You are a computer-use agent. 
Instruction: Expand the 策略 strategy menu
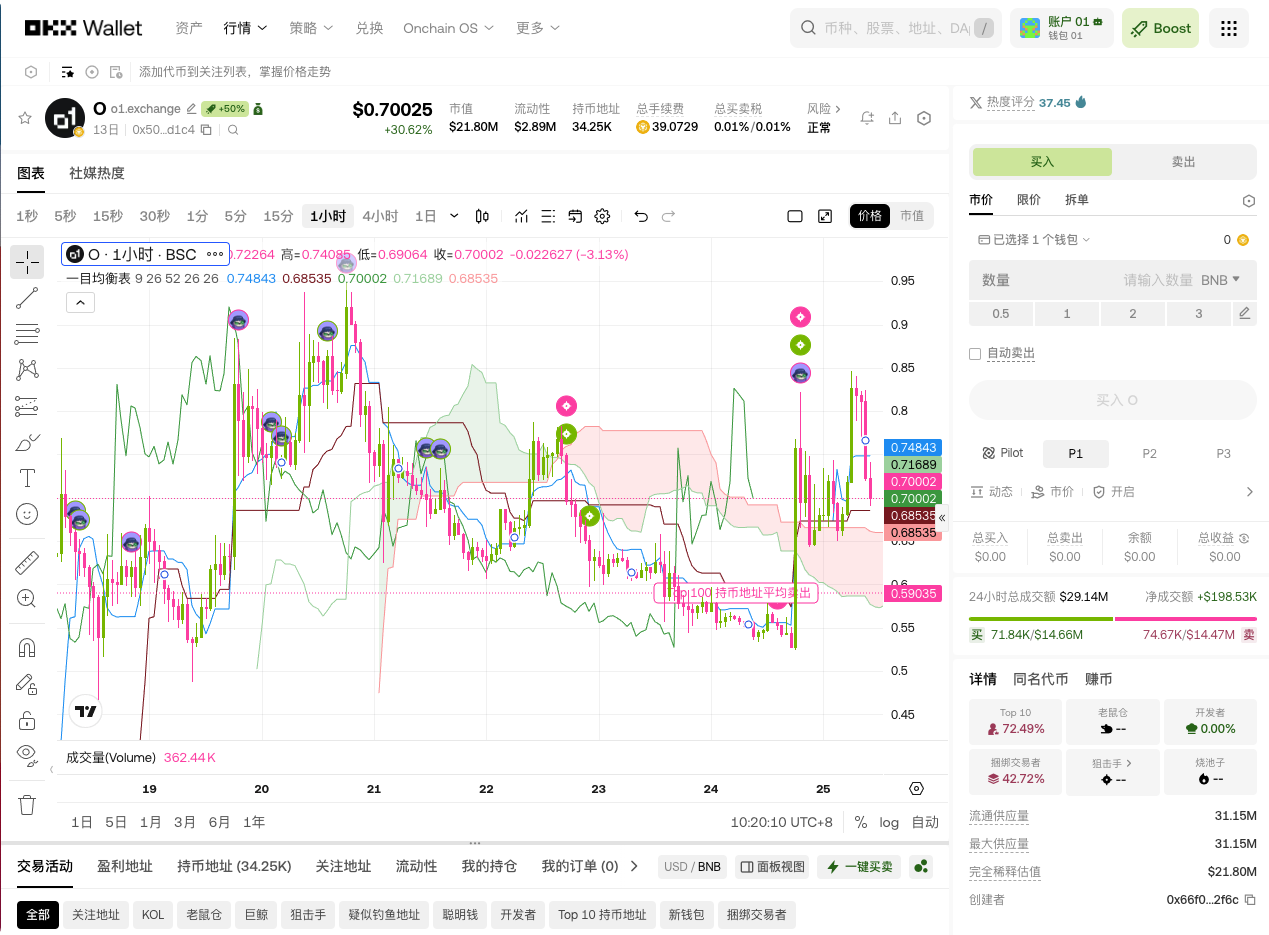[311, 28]
